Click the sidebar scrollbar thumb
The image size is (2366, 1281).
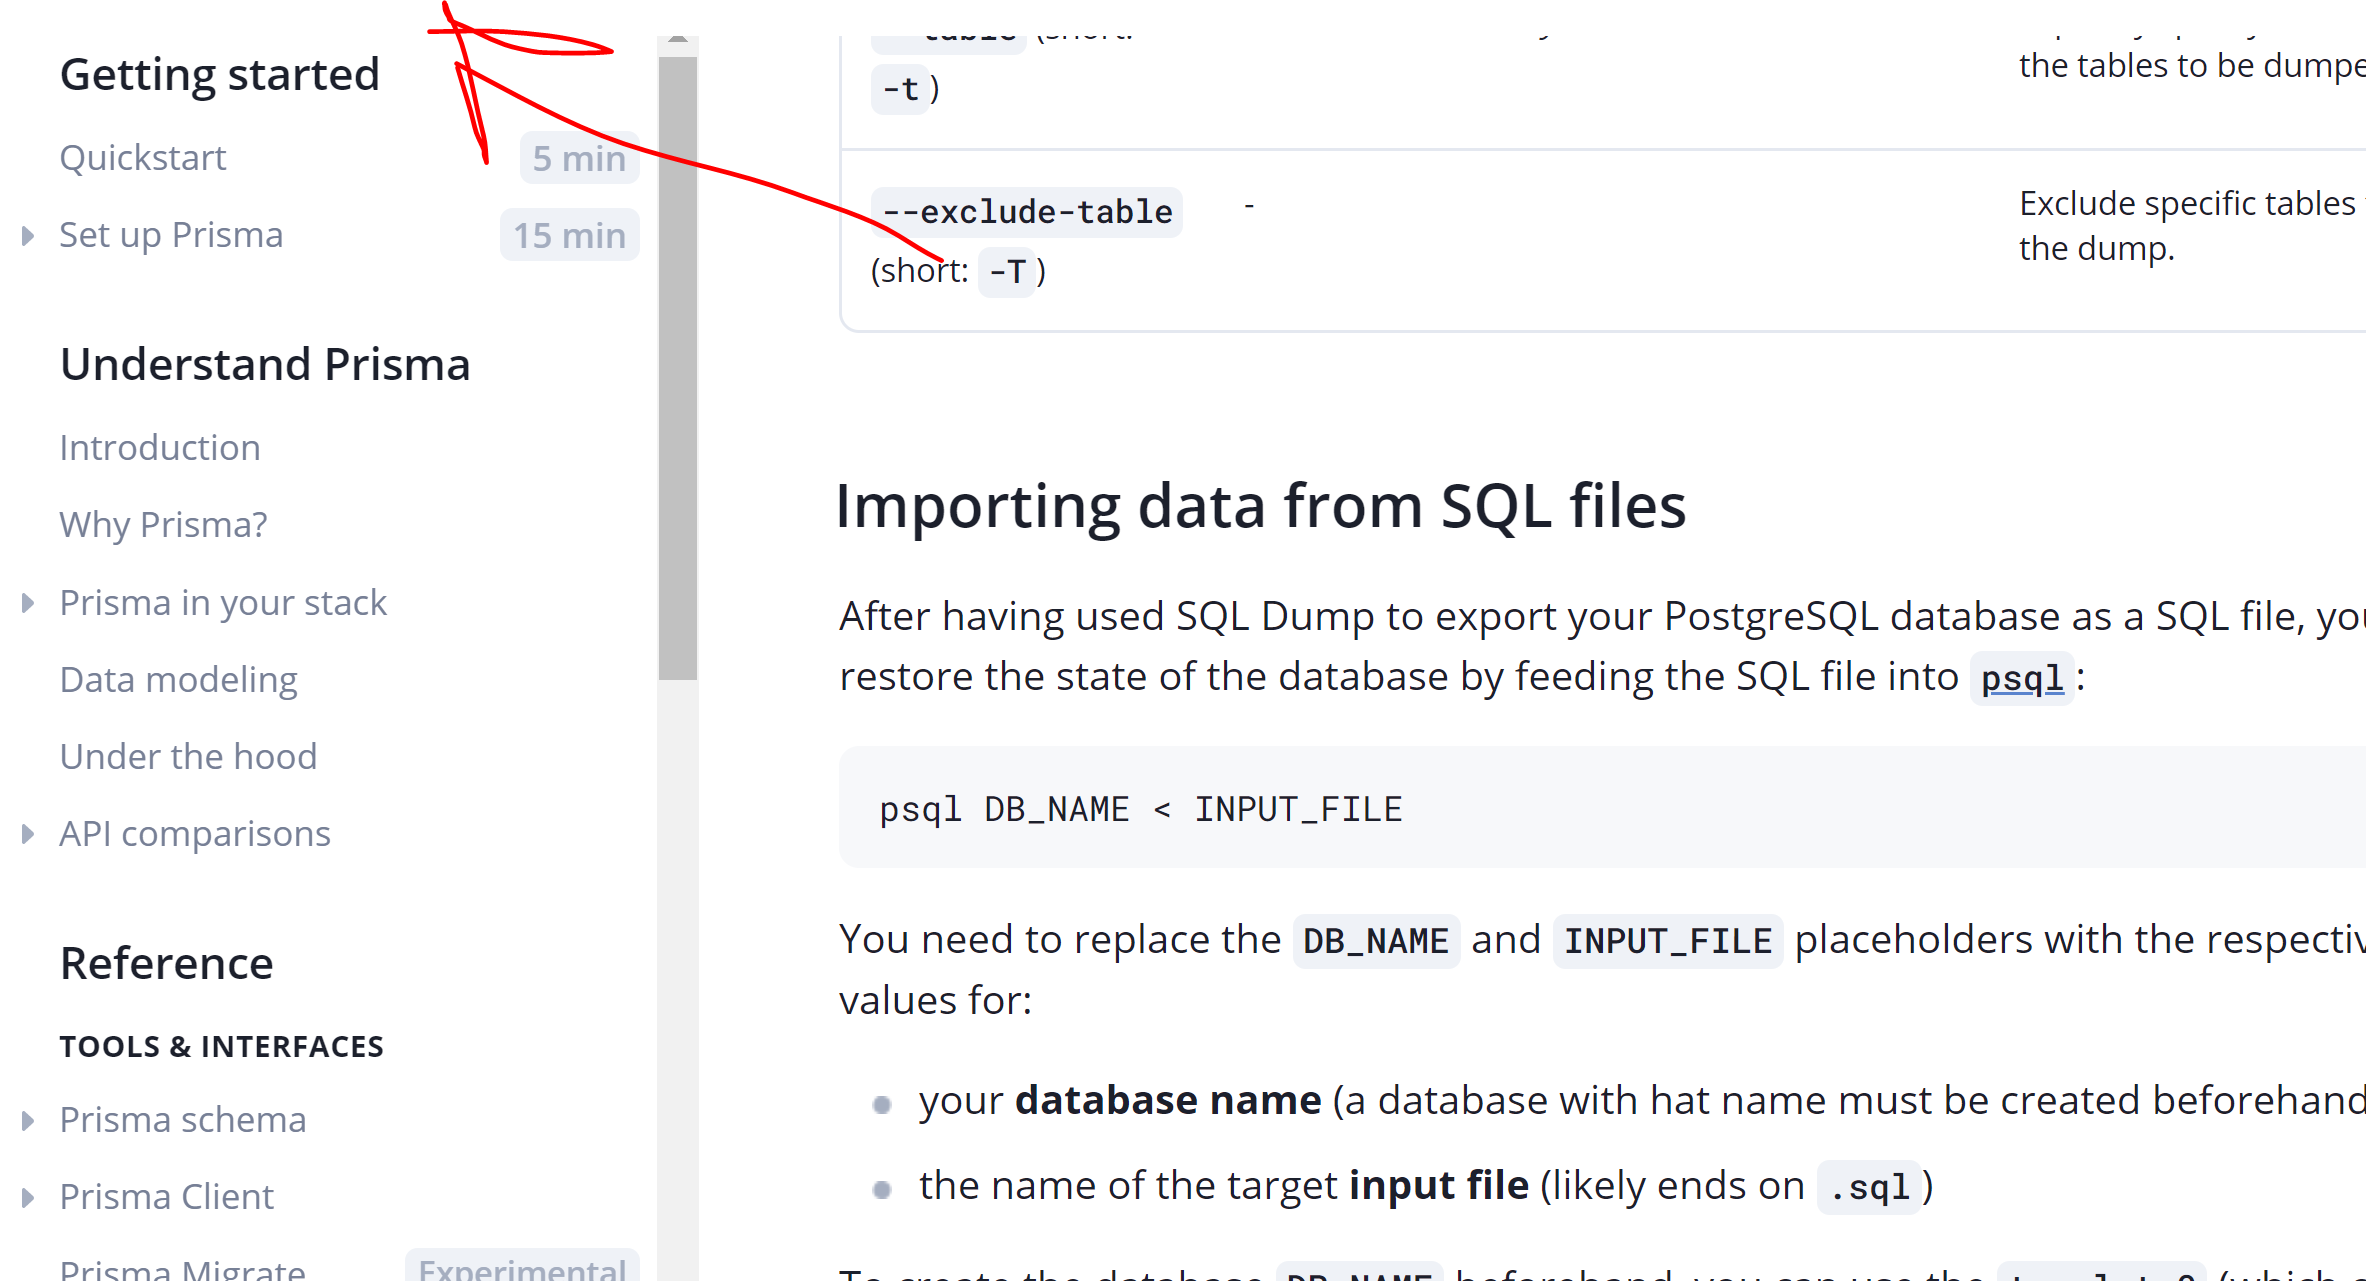(x=678, y=368)
